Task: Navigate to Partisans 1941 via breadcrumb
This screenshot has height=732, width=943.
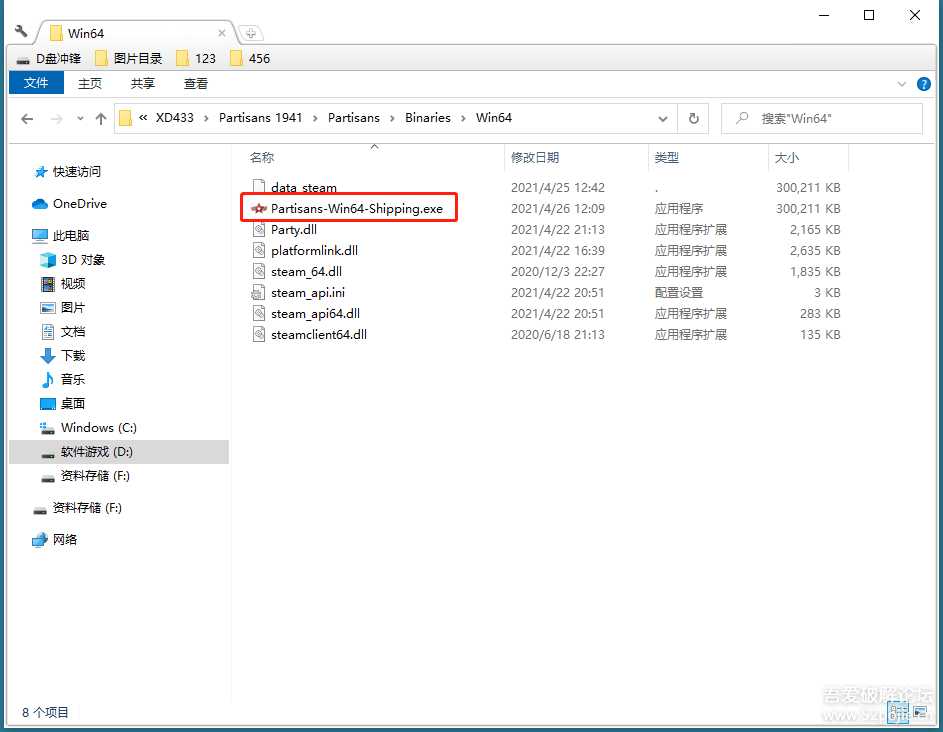Action: point(260,118)
